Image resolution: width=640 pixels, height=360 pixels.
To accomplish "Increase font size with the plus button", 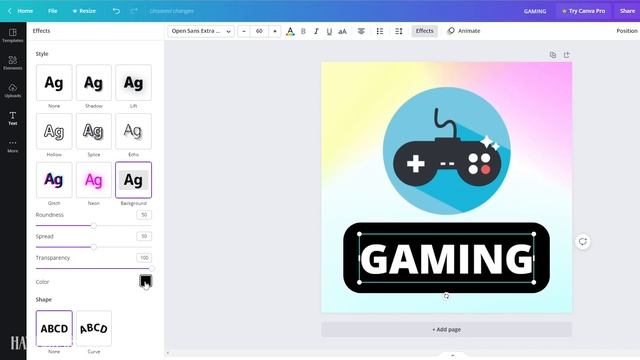I will click(x=275, y=31).
